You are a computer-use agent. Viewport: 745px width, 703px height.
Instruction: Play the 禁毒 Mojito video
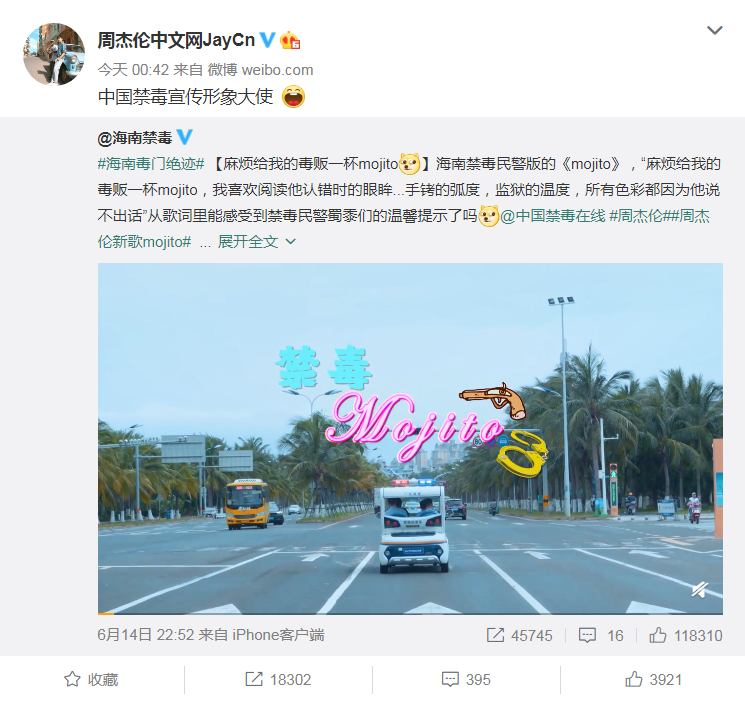(410, 438)
